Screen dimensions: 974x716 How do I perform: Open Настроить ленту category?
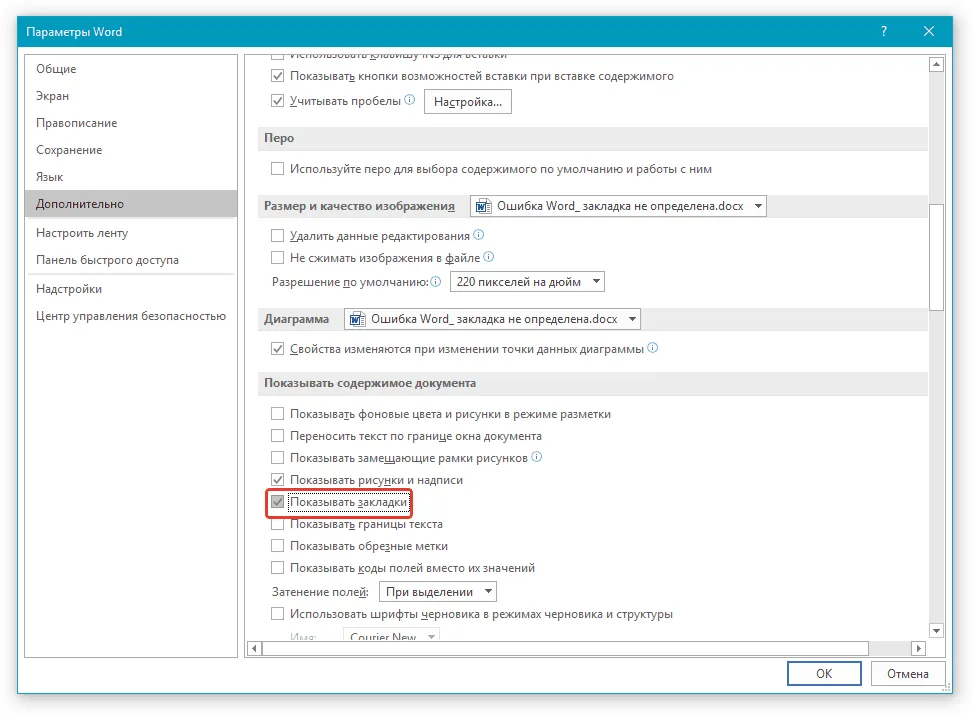point(130,233)
